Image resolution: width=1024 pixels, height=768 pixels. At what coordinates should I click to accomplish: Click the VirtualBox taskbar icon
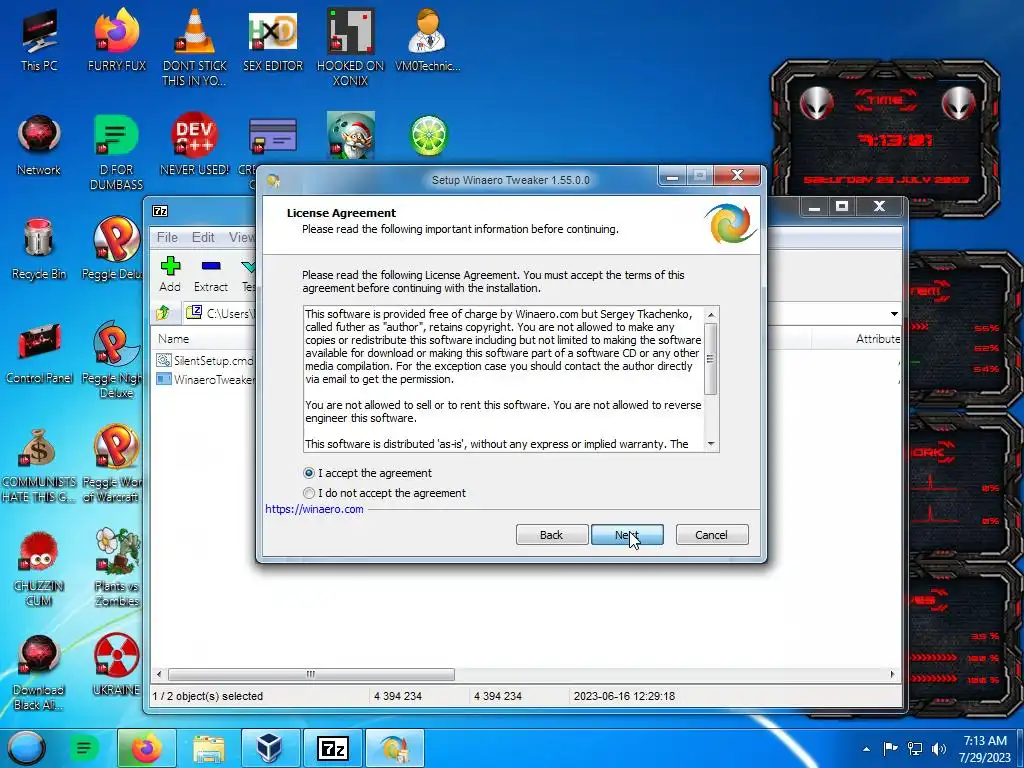click(270, 748)
